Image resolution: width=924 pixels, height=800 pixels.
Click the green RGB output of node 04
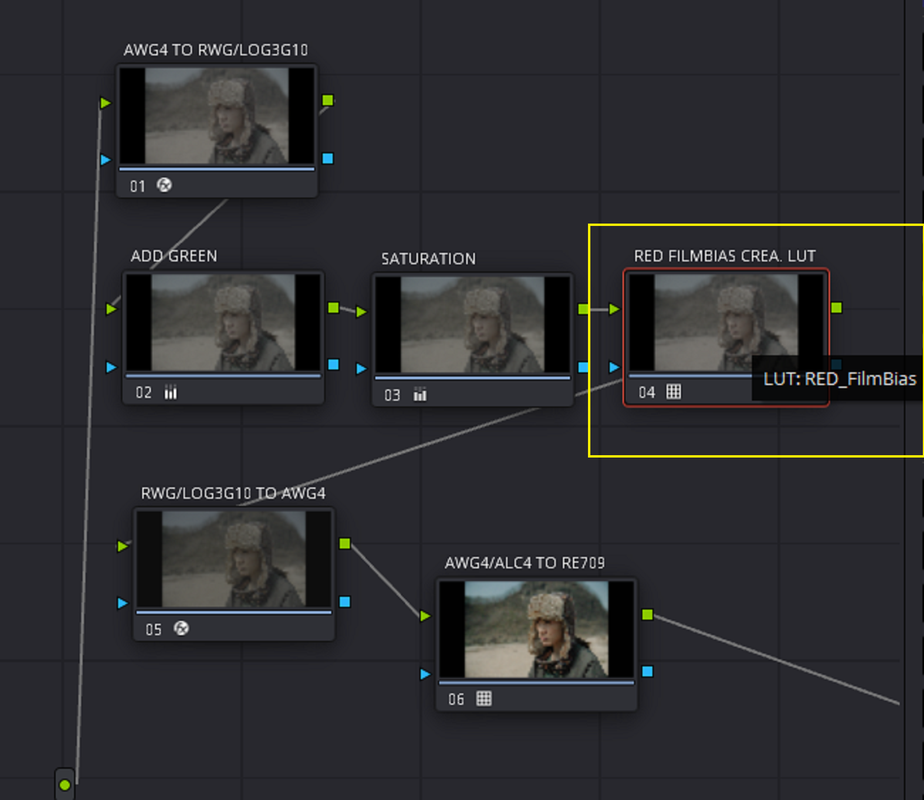837,308
